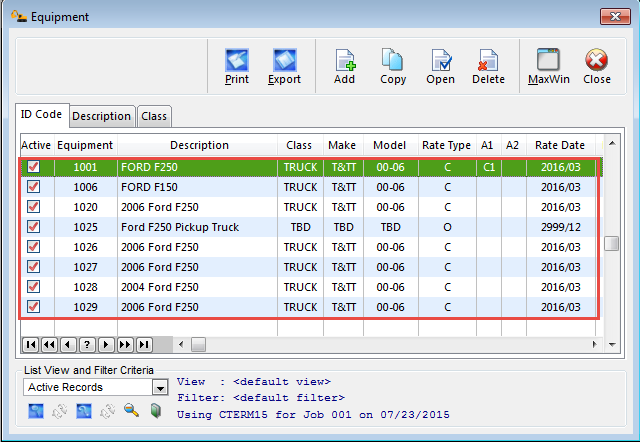Uncheck Active for equipment 1029

tap(33, 307)
